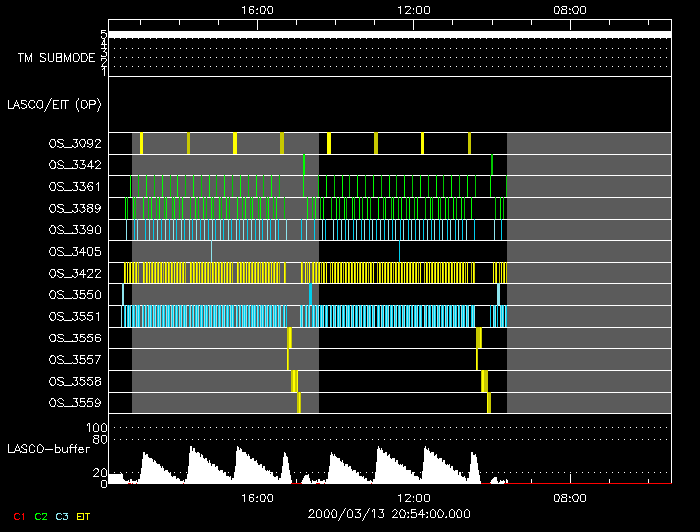
Task: Click the C3 legend entry
Action: pos(62,515)
